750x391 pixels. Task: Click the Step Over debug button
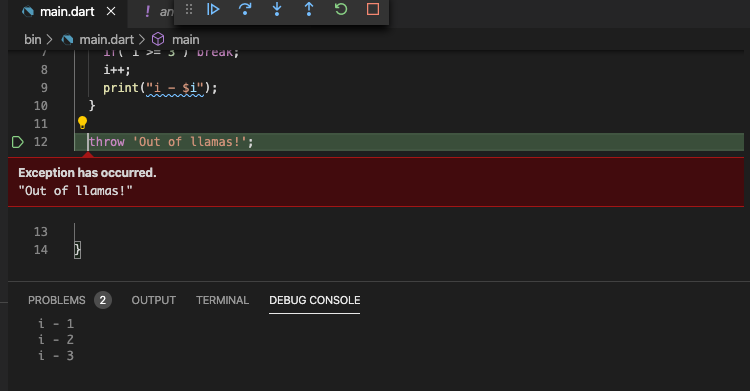245,9
